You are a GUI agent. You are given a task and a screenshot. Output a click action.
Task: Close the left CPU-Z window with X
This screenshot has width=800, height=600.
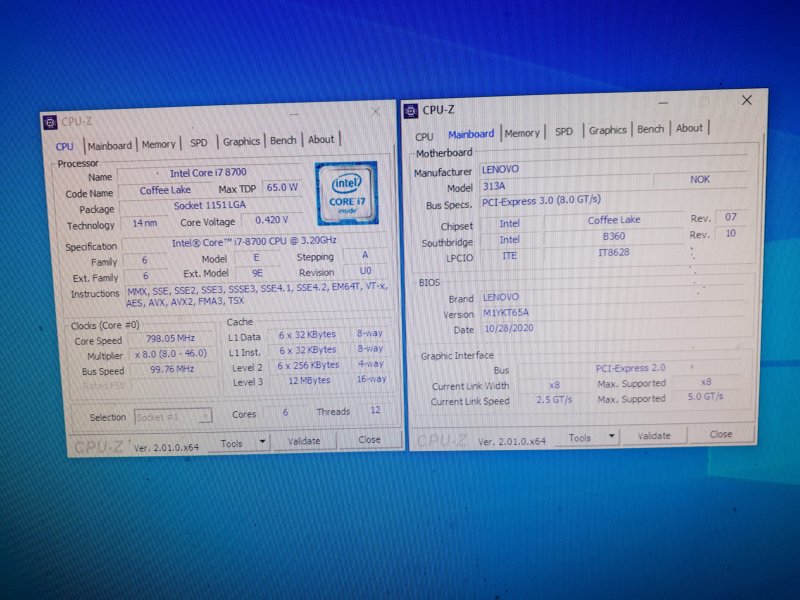pyautogui.click(x=376, y=112)
